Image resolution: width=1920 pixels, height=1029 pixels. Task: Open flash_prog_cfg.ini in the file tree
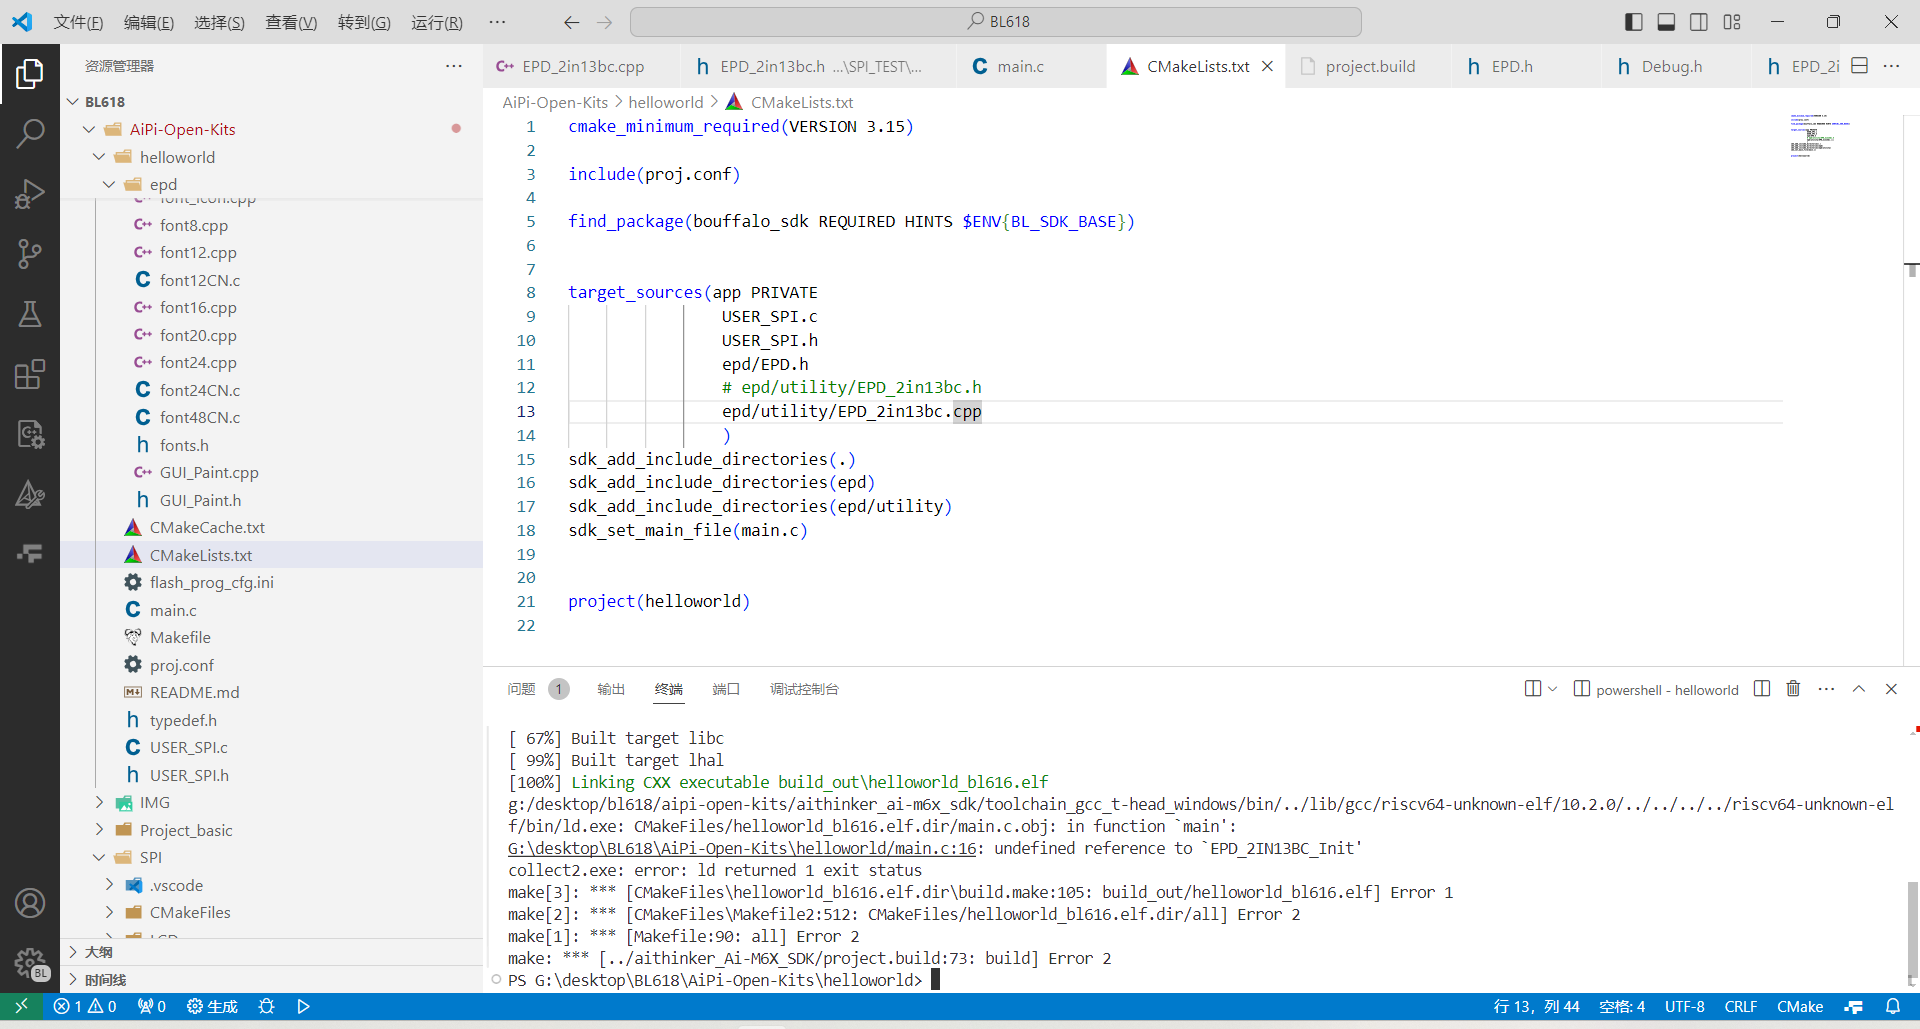212,582
